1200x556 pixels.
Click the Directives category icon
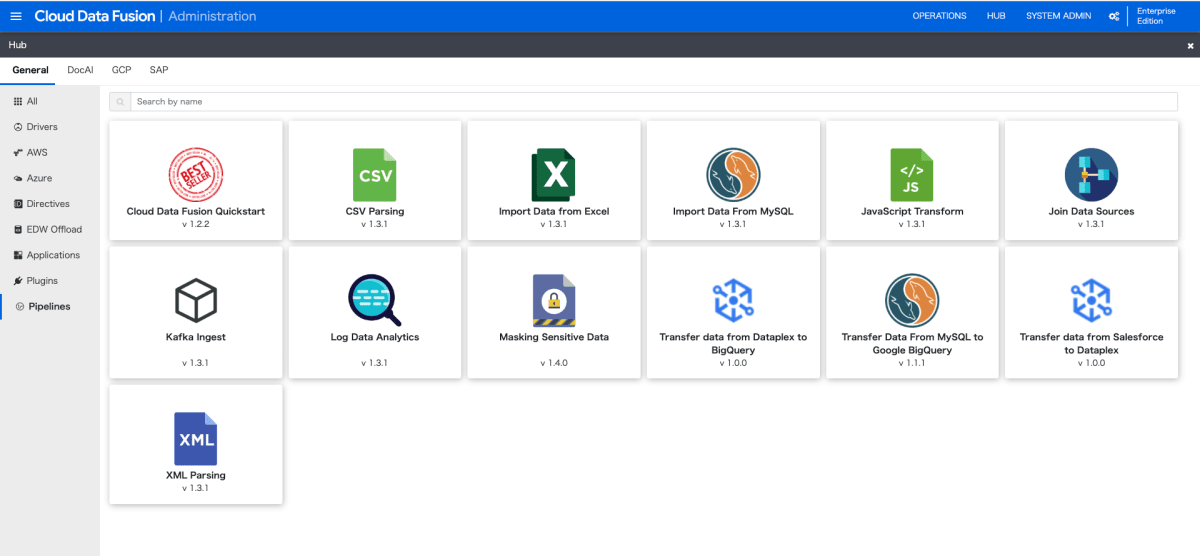[18, 204]
